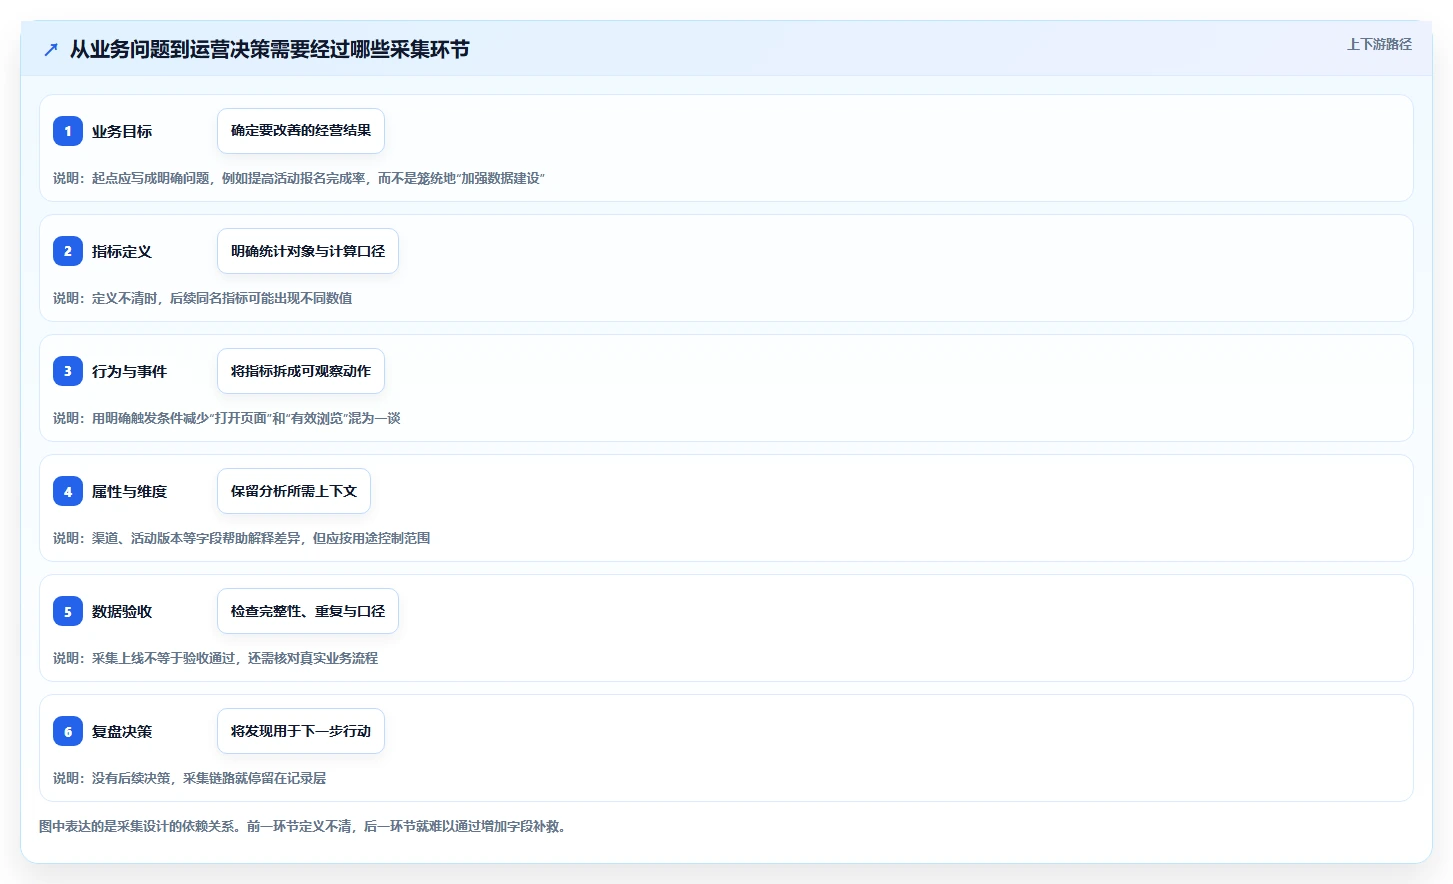This screenshot has width=1453, height=884.
Task: Click the 复盘决策 step label
Action: tap(122, 731)
